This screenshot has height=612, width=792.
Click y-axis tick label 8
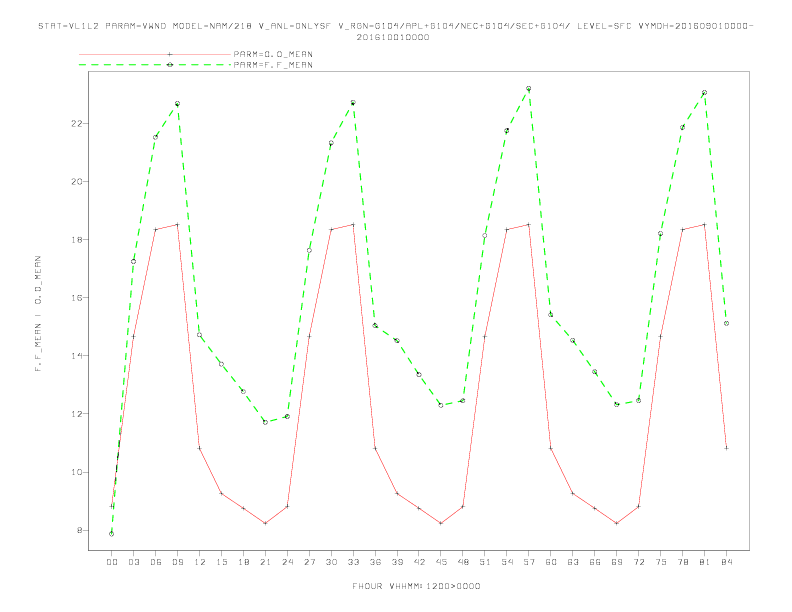coord(79,531)
